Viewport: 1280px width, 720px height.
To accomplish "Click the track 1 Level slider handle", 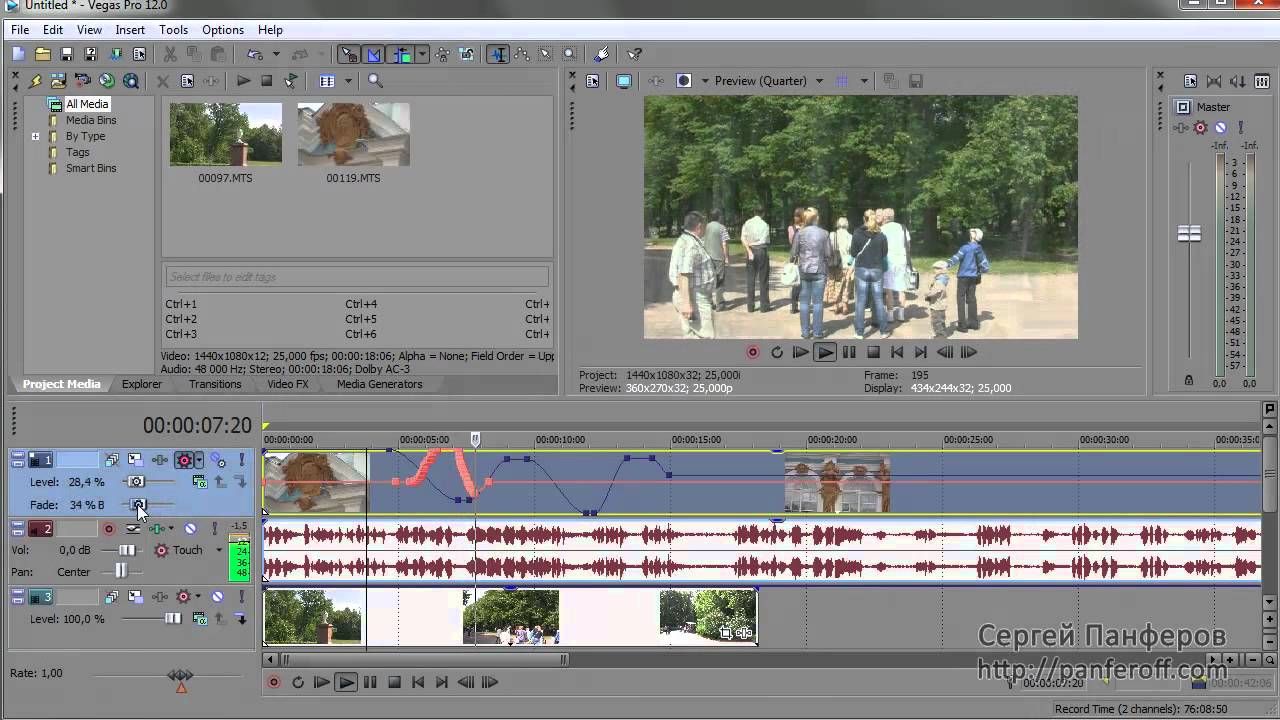I will (137, 482).
